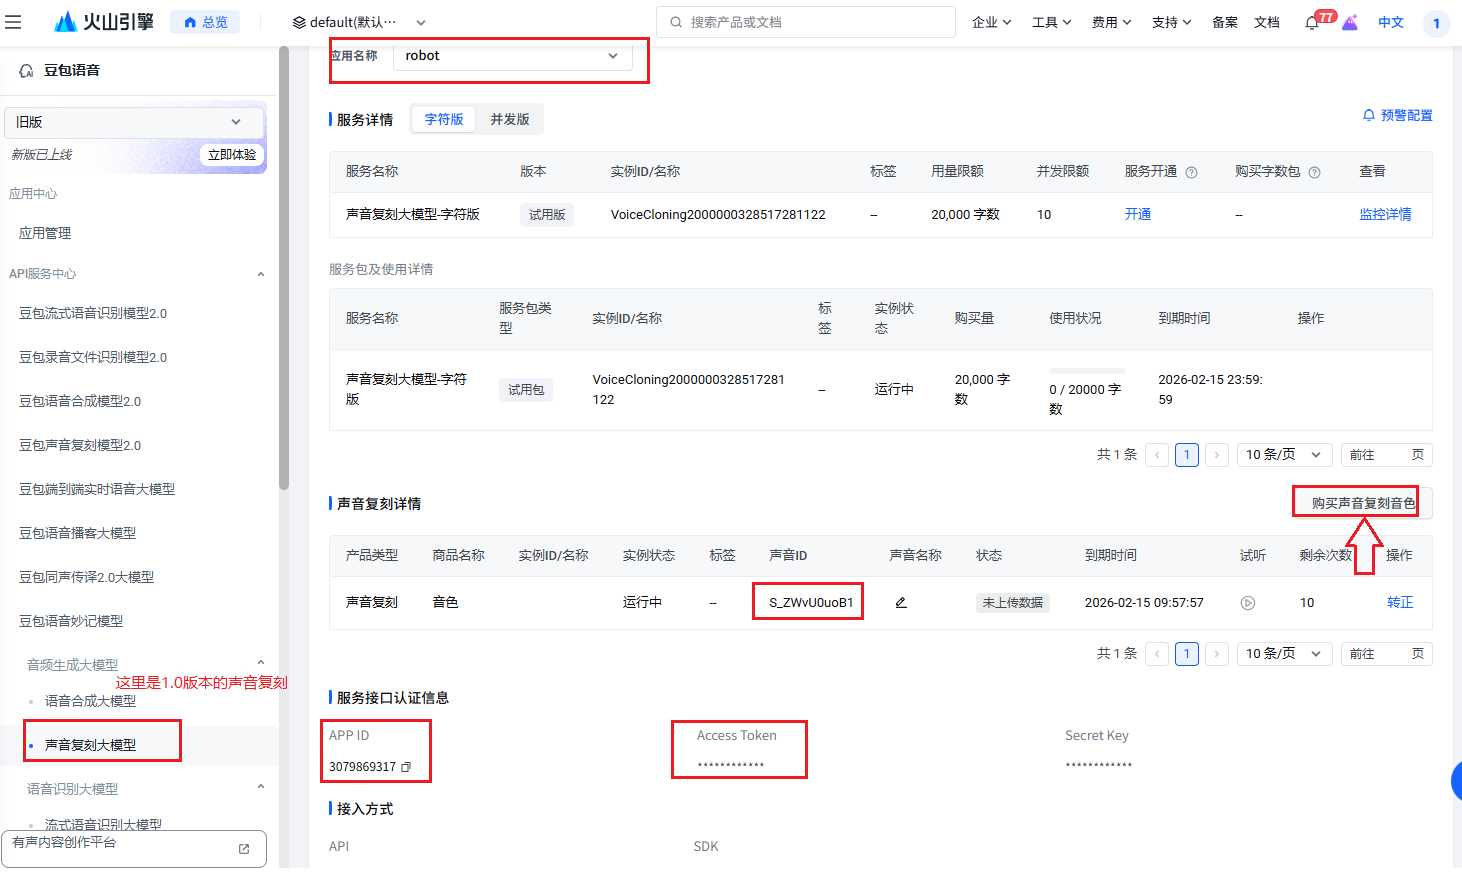Switch to the 字符版 tab
Screen dimensions: 1462x887
pos(444,119)
